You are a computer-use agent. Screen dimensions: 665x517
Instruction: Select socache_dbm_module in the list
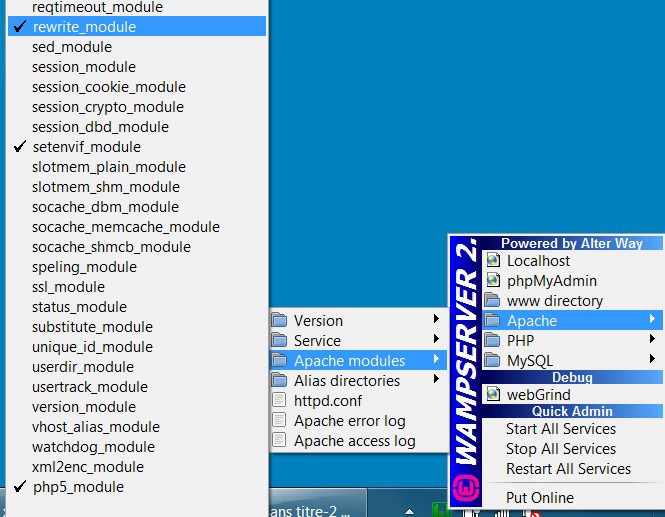point(137,207)
